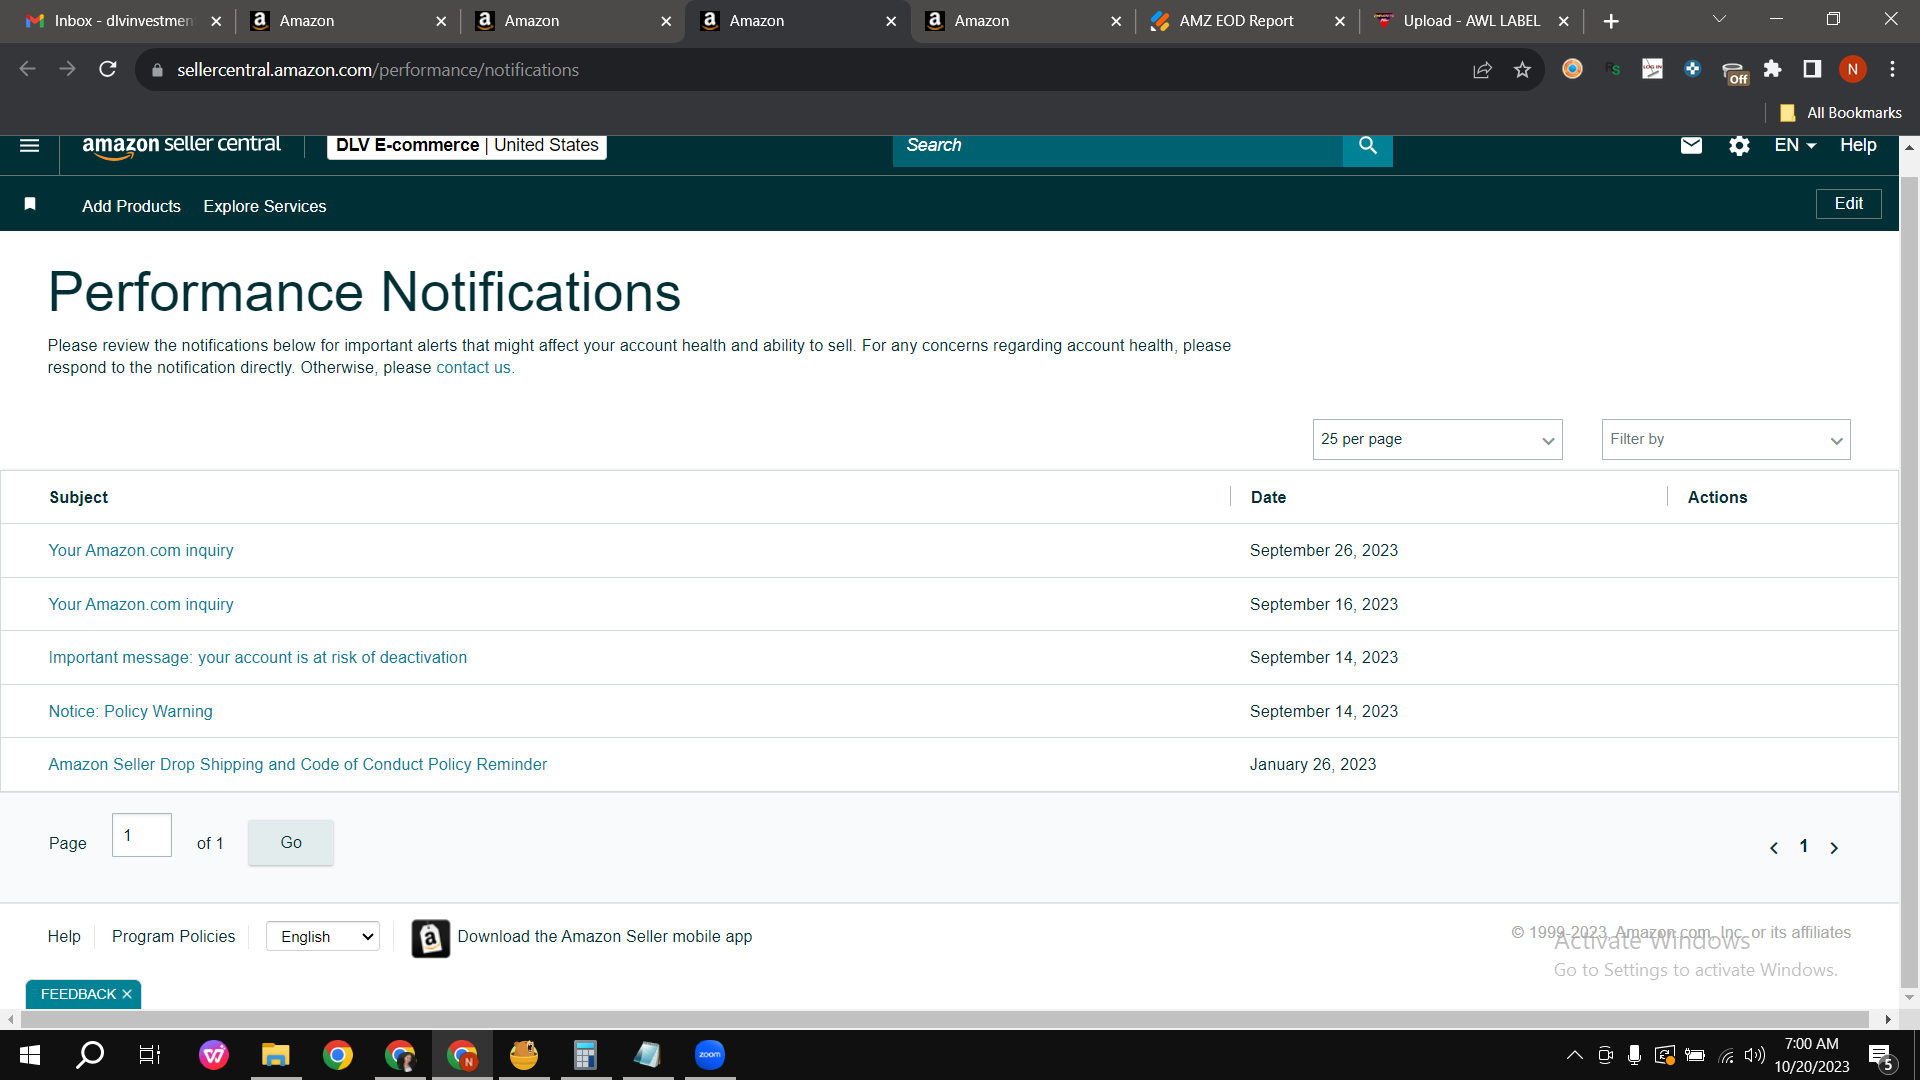The width and height of the screenshot is (1920, 1080).
Task: Open the contact us link
Action: [x=473, y=368]
